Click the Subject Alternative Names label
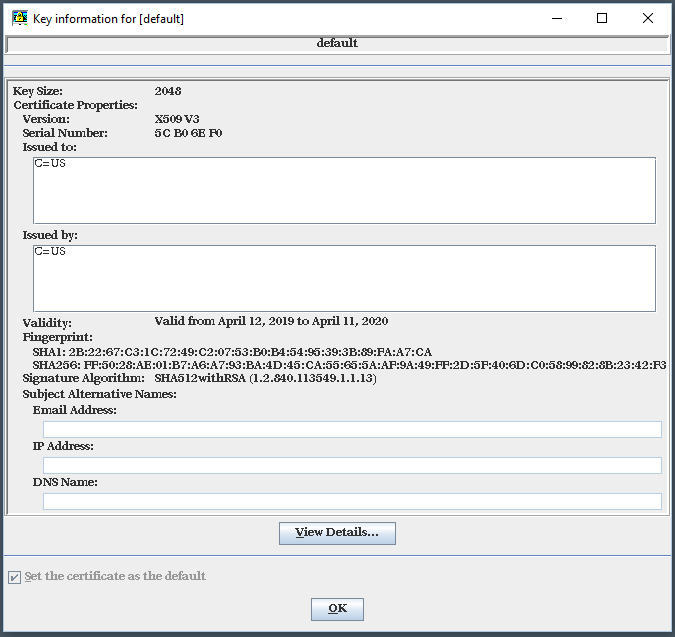Image resolution: width=675 pixels, height=637 pixels. (99, 394)
